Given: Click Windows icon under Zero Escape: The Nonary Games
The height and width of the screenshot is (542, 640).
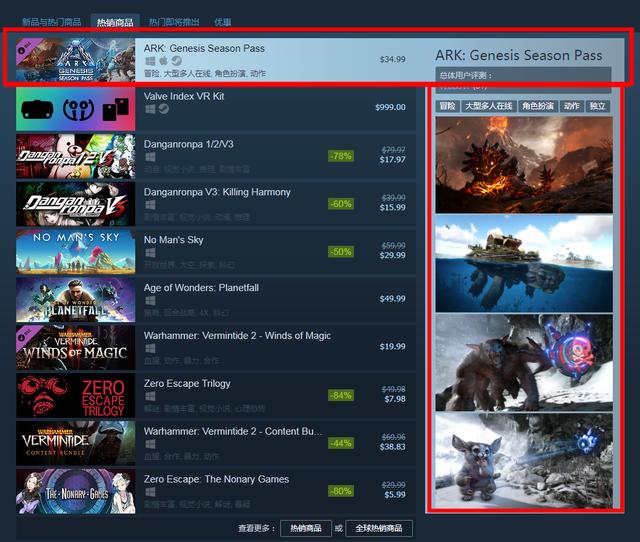Looking at the screenshot, I should pos(150,492).
